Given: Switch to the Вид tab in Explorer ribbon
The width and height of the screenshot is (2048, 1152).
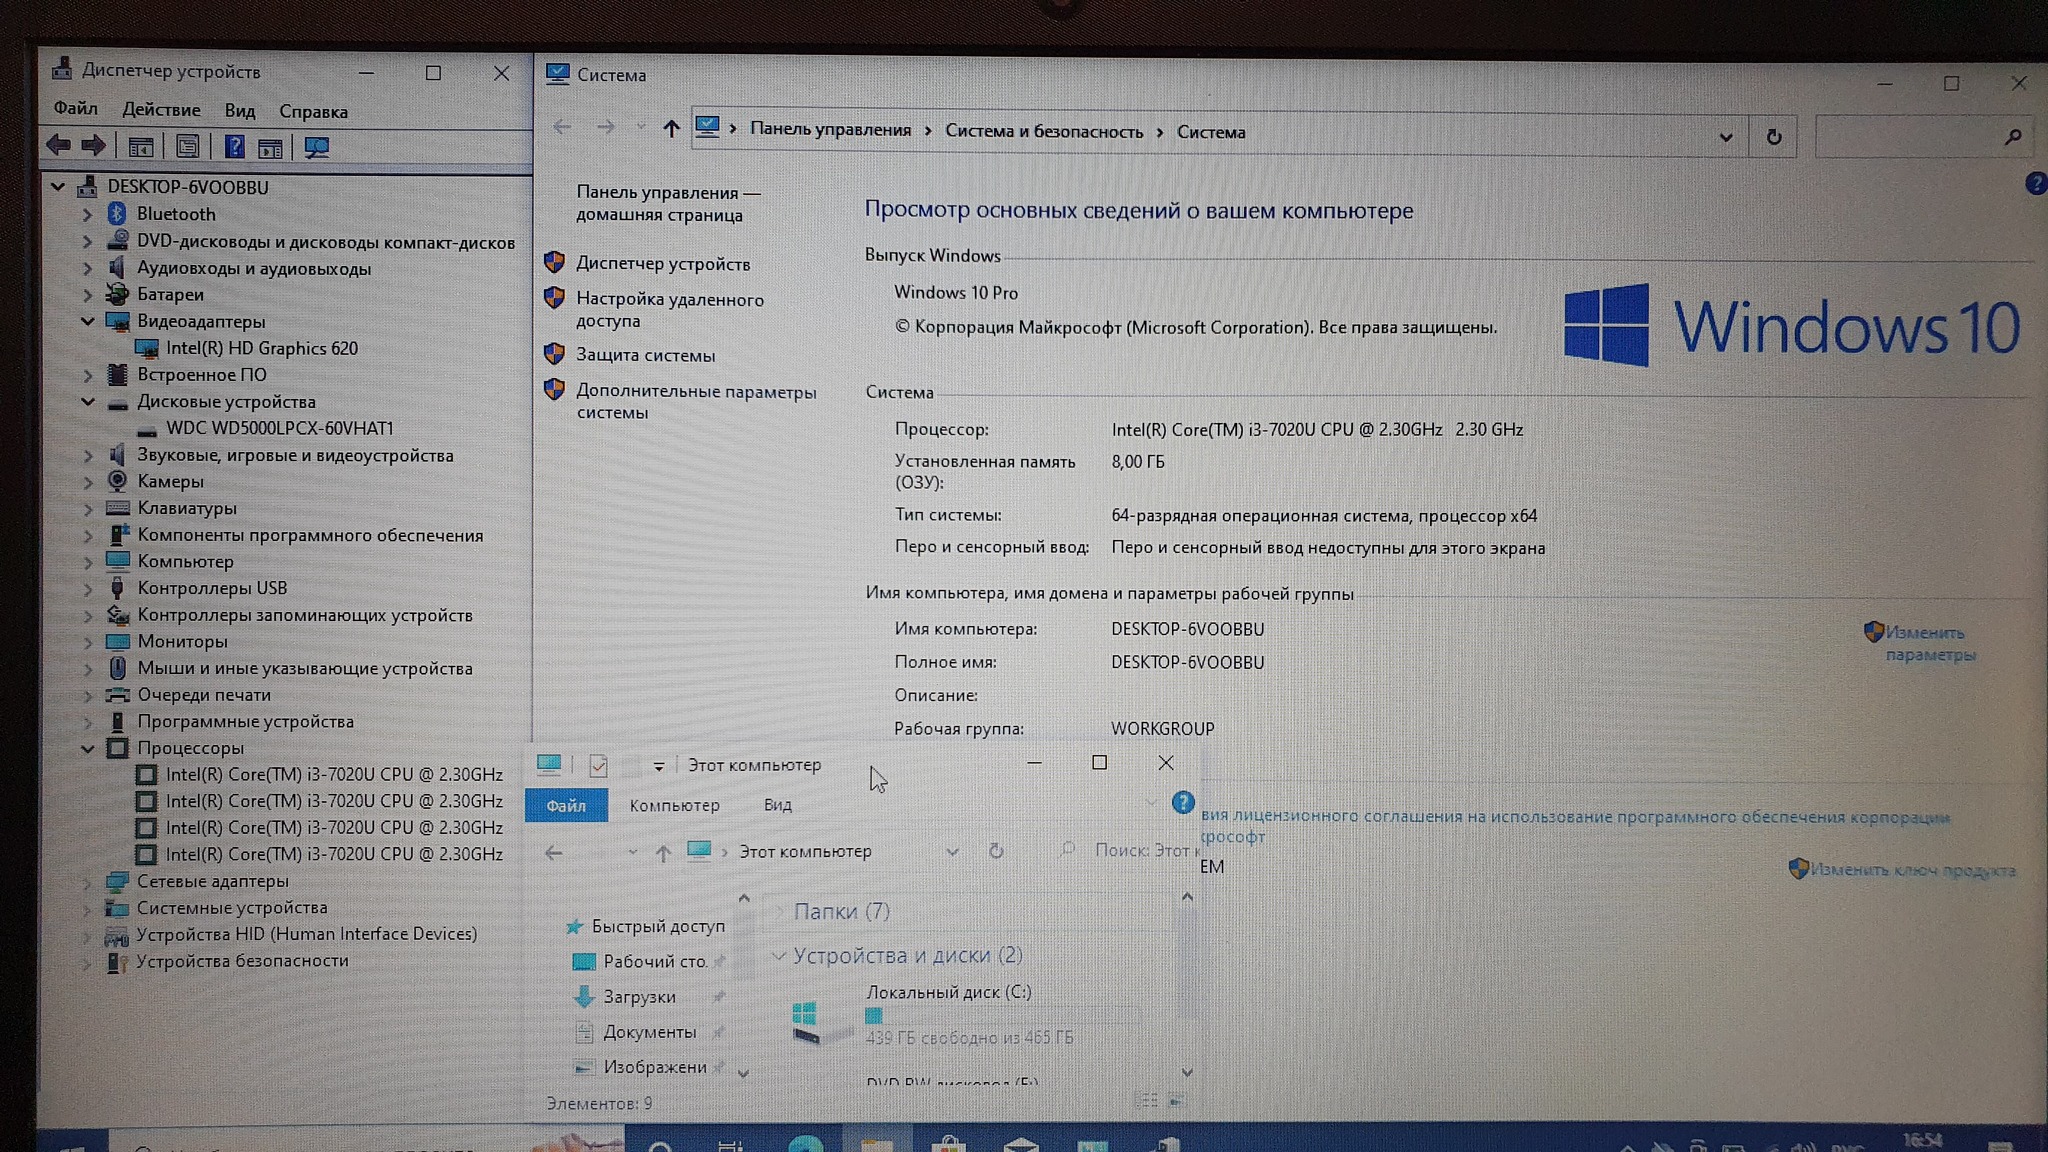Looking at the screenshot, I should (x=777, y=805).
